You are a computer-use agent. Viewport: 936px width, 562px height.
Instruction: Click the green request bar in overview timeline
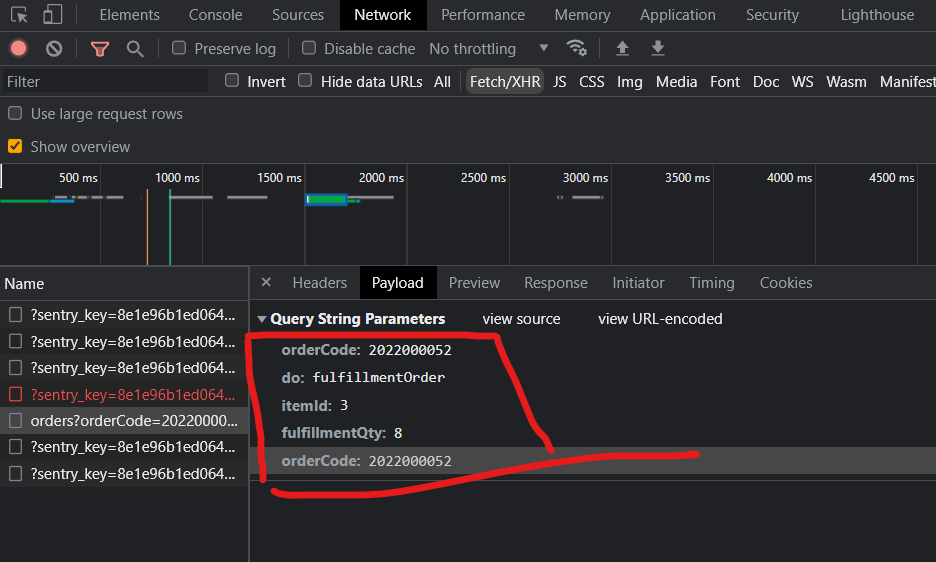327,199
